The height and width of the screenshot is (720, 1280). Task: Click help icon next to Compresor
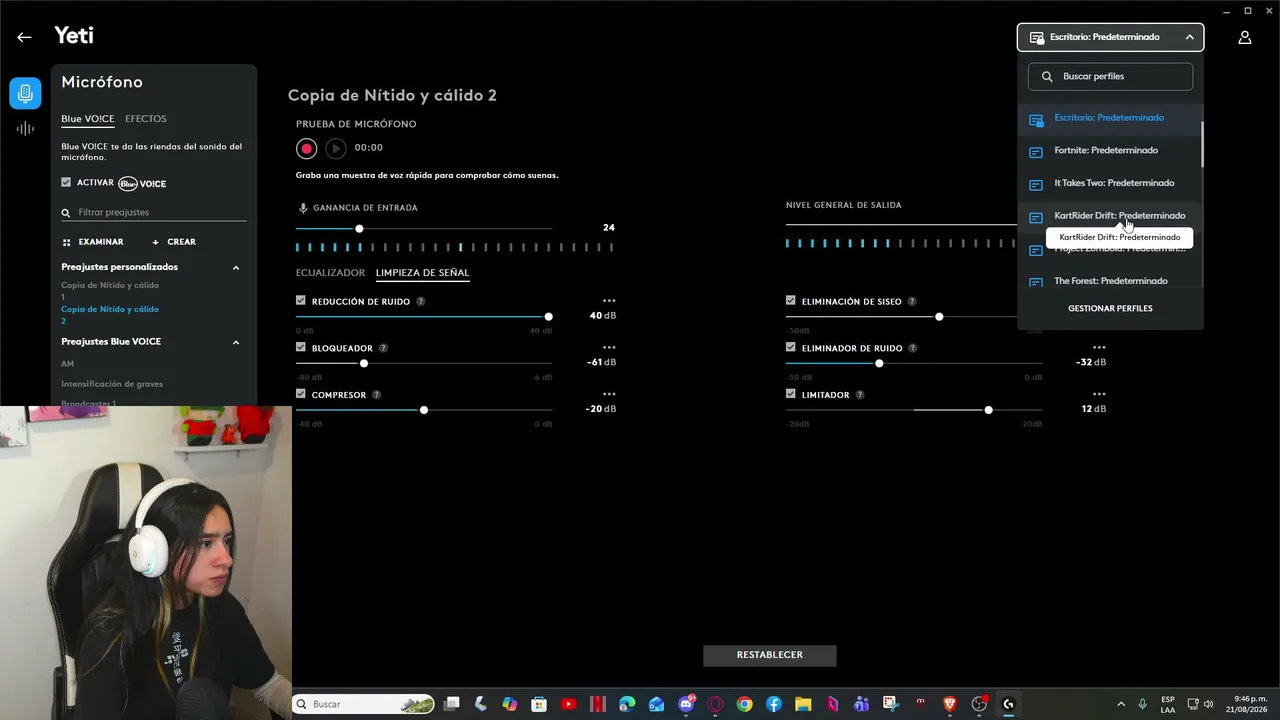(377, 395)
